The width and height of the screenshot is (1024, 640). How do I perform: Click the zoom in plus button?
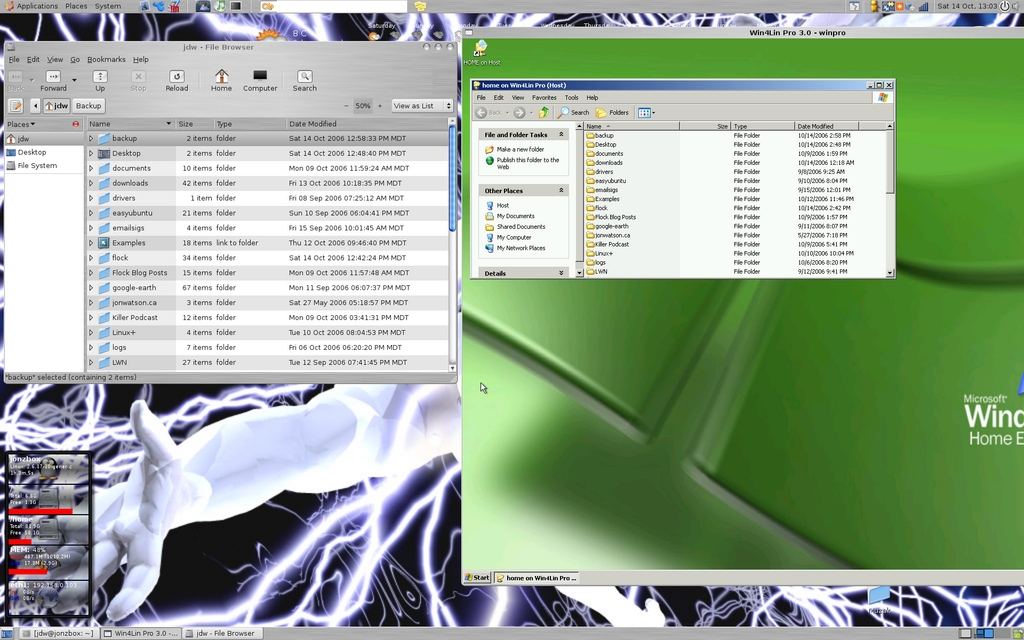[x=380, y=106]
